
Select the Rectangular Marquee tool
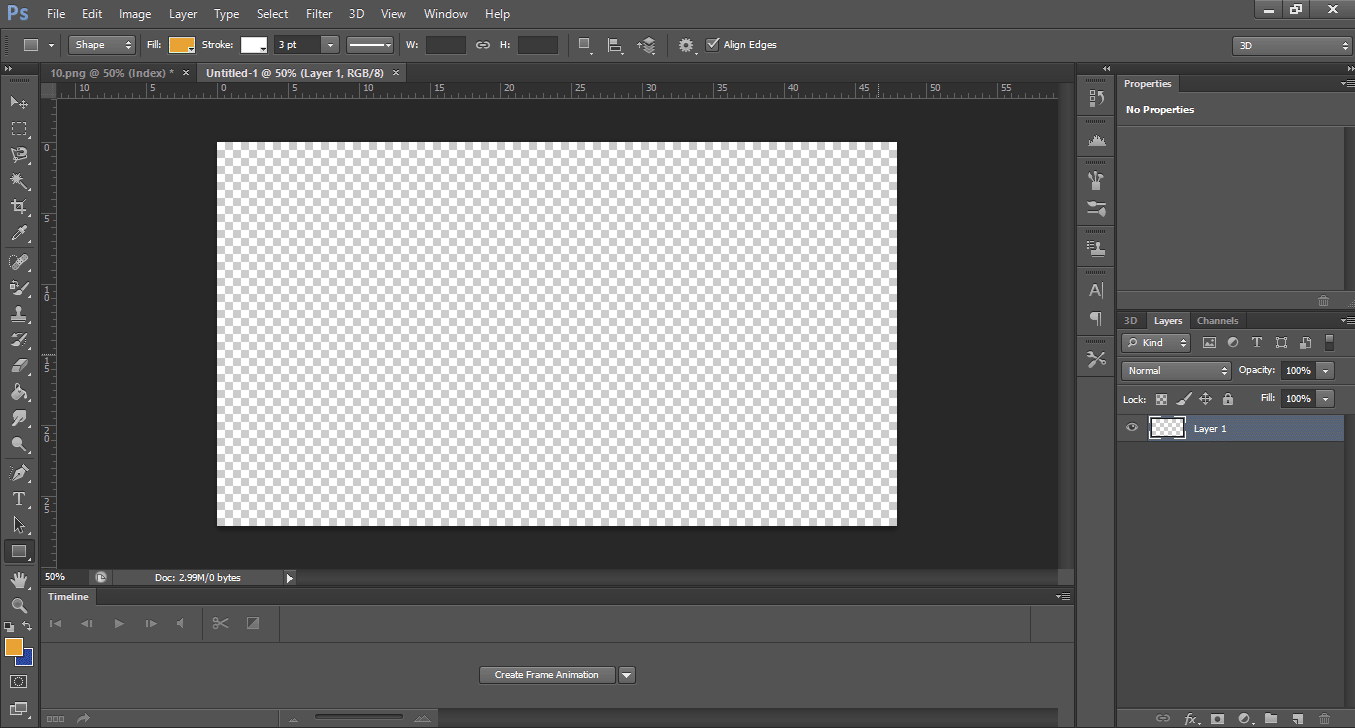(x=19, y=129)
